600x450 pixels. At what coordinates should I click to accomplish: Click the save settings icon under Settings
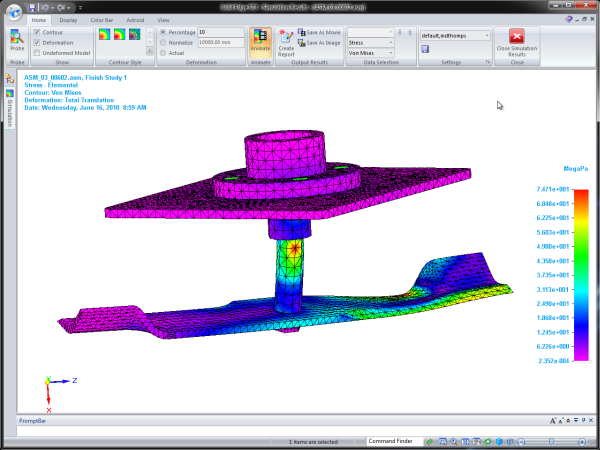tap(425, 47)
